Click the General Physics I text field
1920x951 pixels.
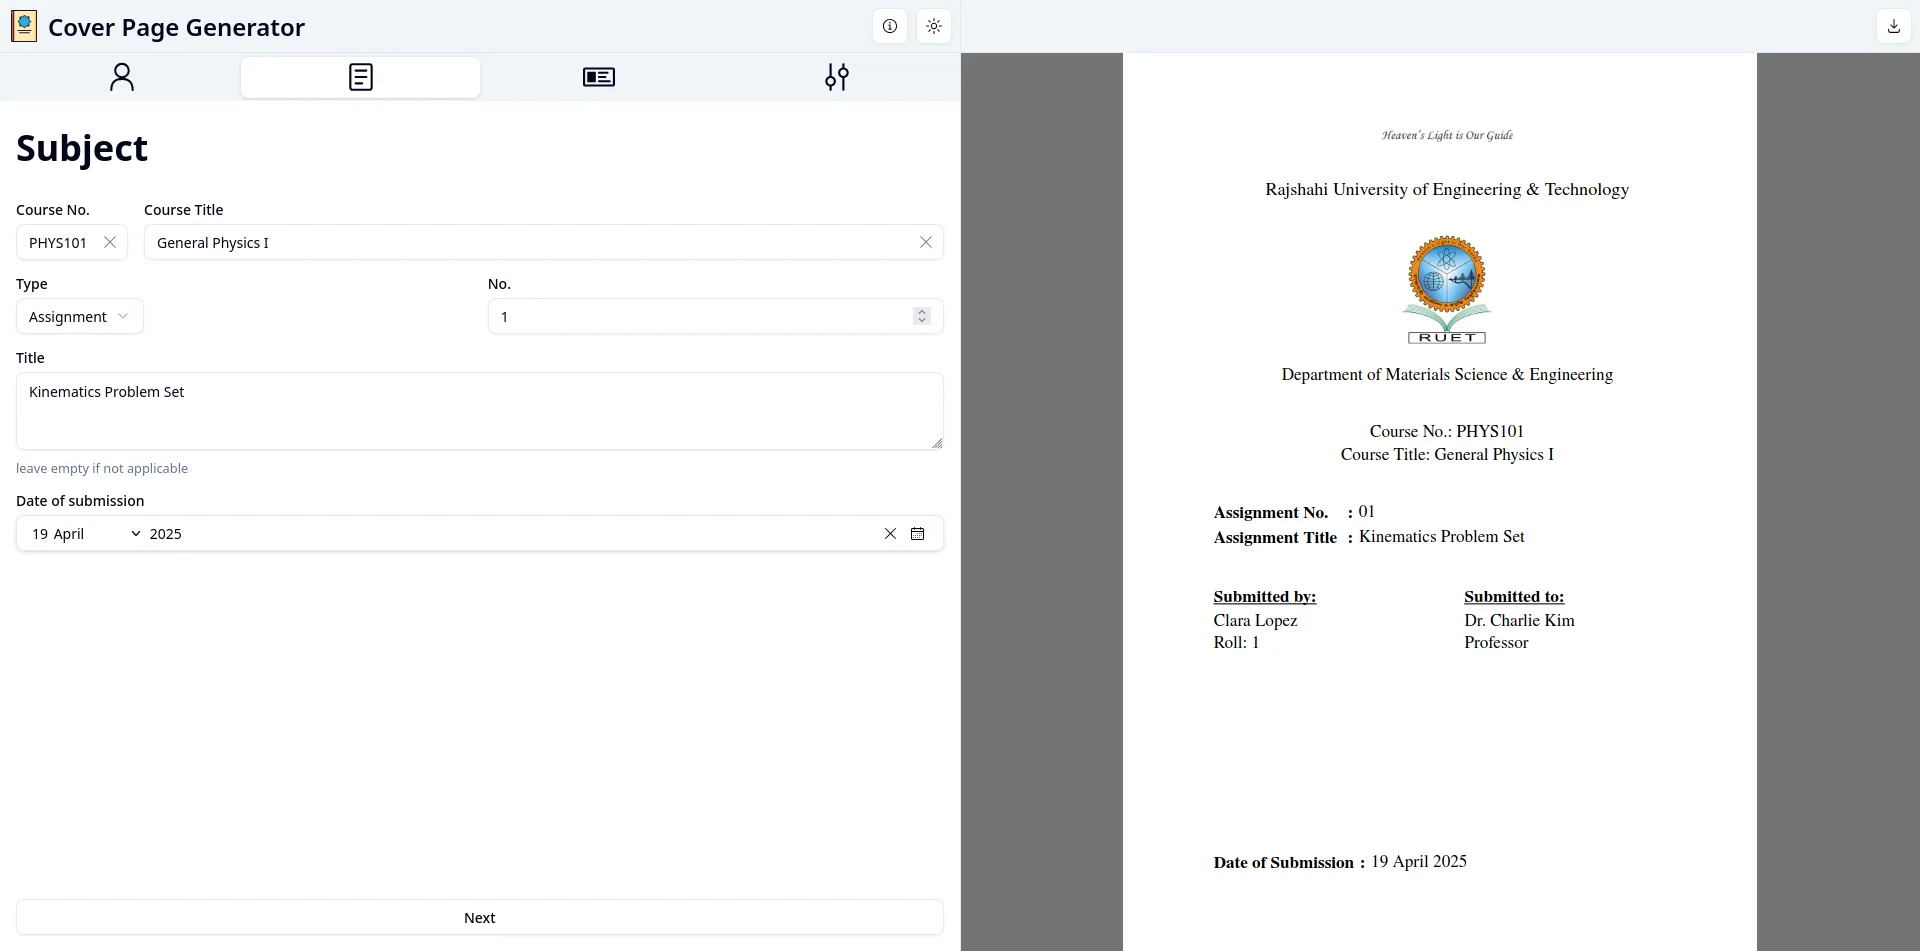530,243
